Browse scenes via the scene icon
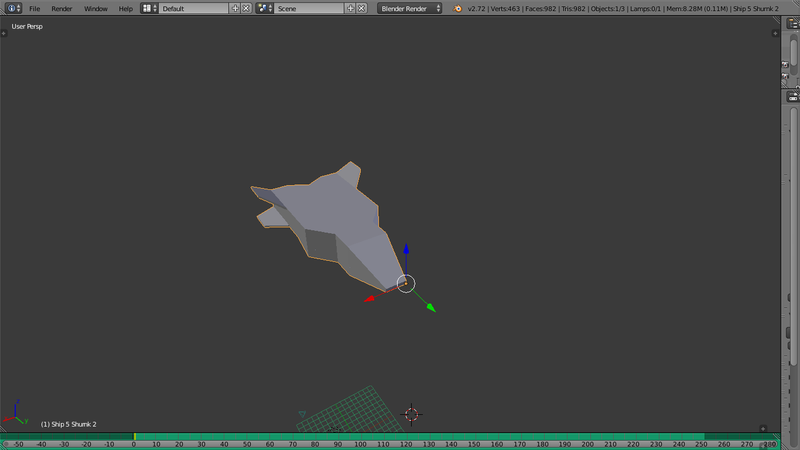The height and width of the screenshot is (450, 800). (x=264, y=8)
